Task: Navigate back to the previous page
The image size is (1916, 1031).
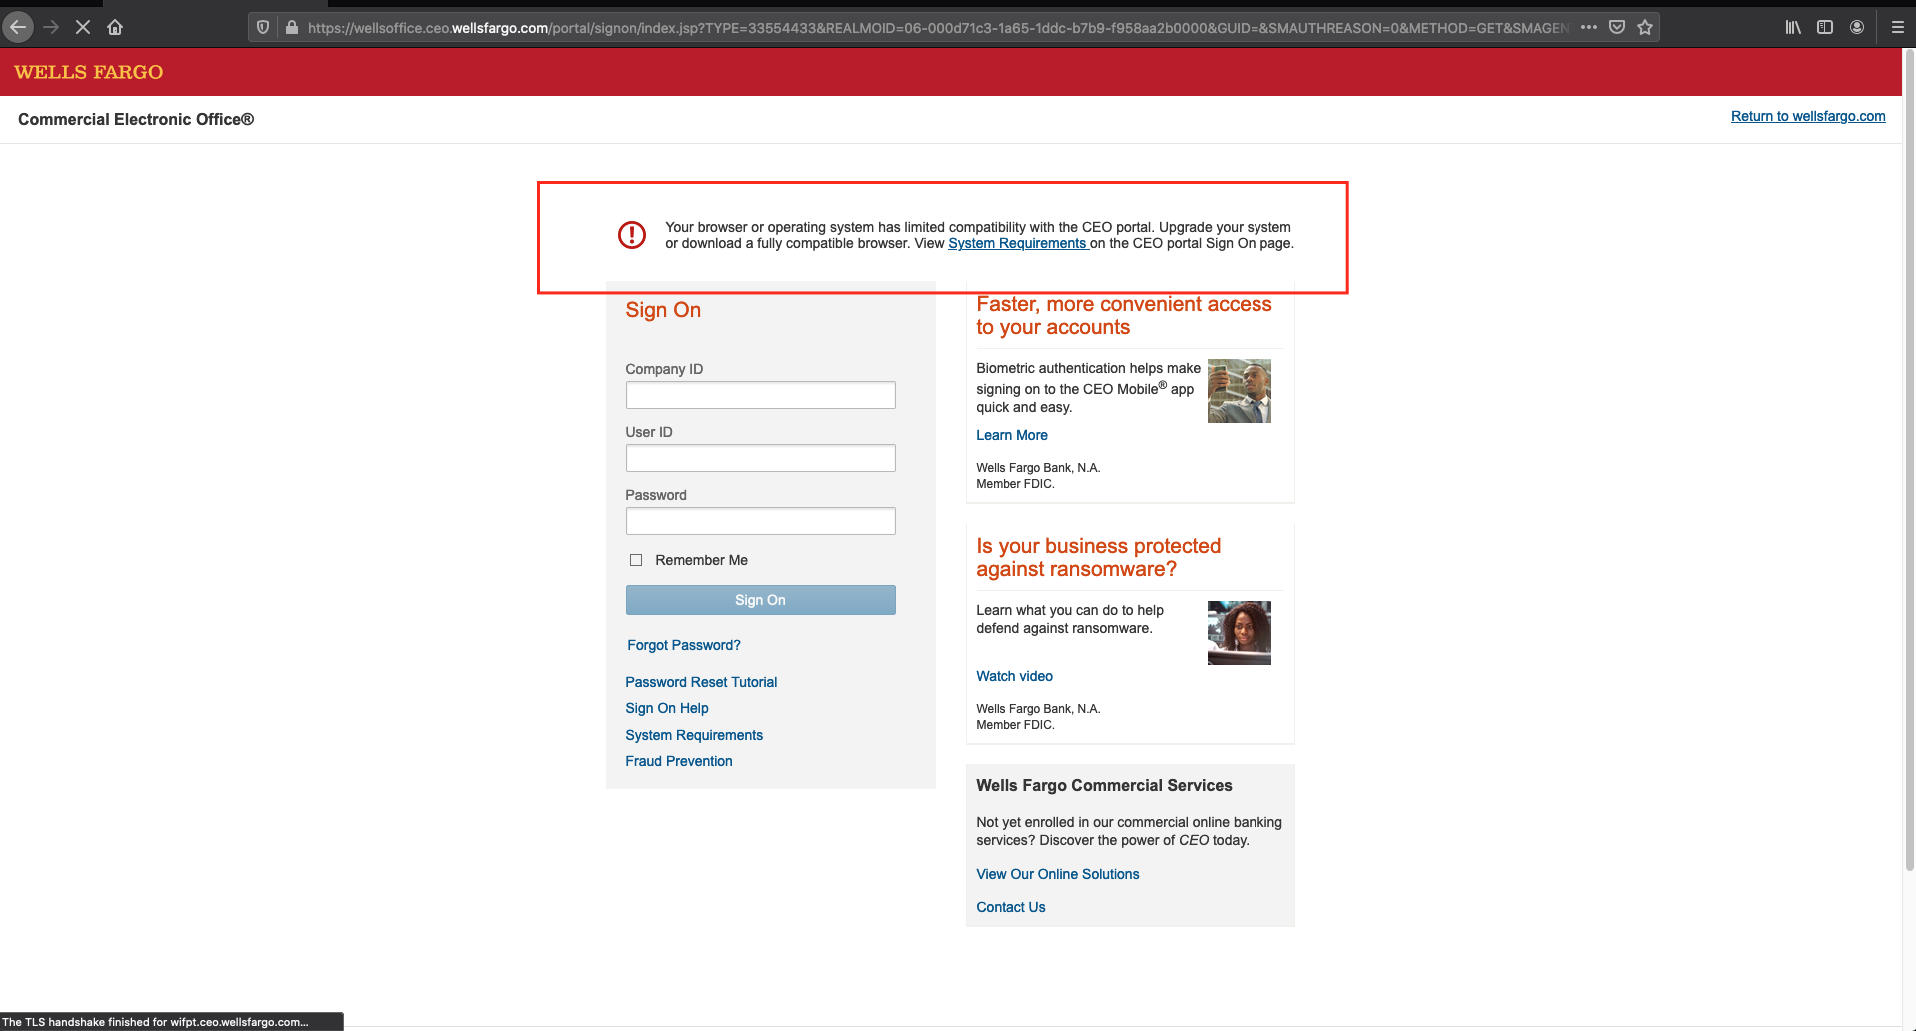Action: pos(17,27)
